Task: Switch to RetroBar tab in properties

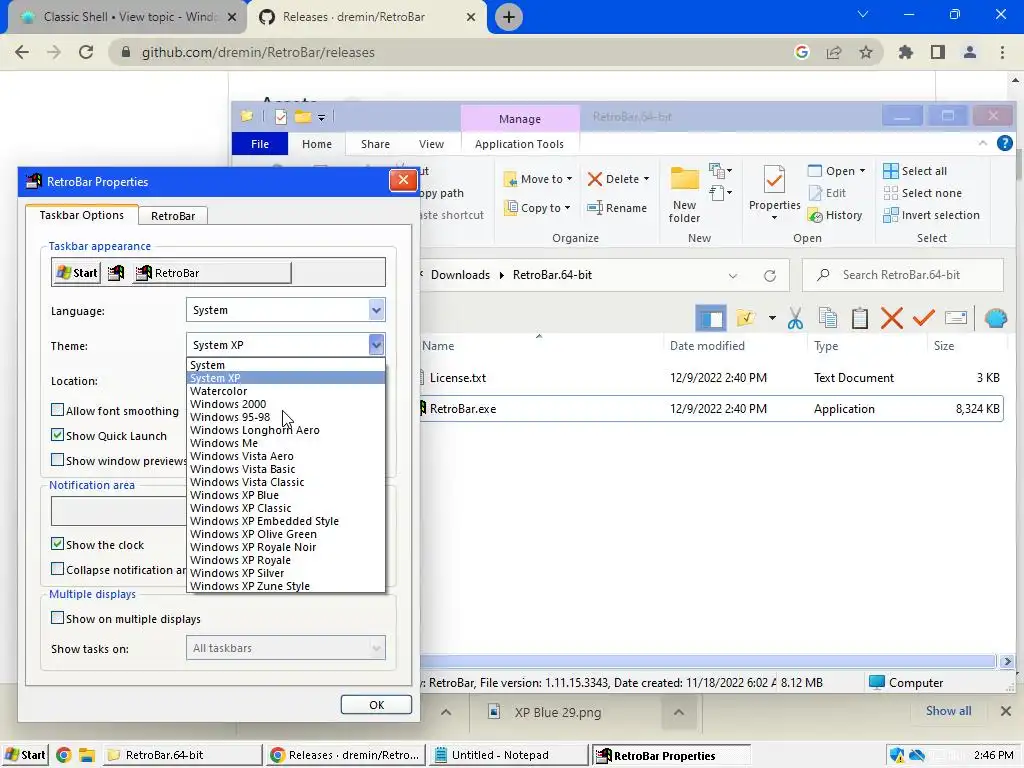Action: [x=173, y=216]
